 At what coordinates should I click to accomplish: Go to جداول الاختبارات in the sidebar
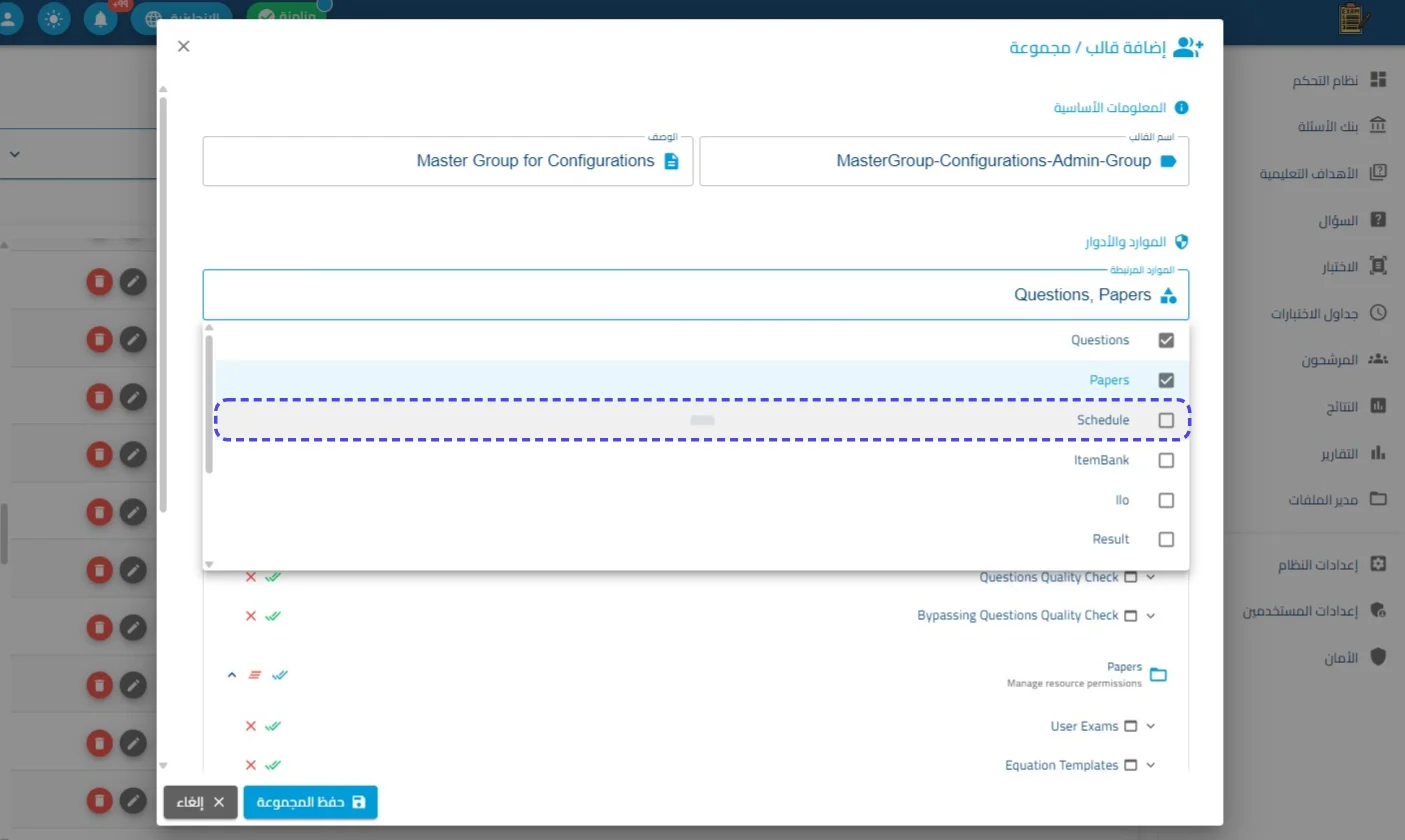(x=1329, y=312)
